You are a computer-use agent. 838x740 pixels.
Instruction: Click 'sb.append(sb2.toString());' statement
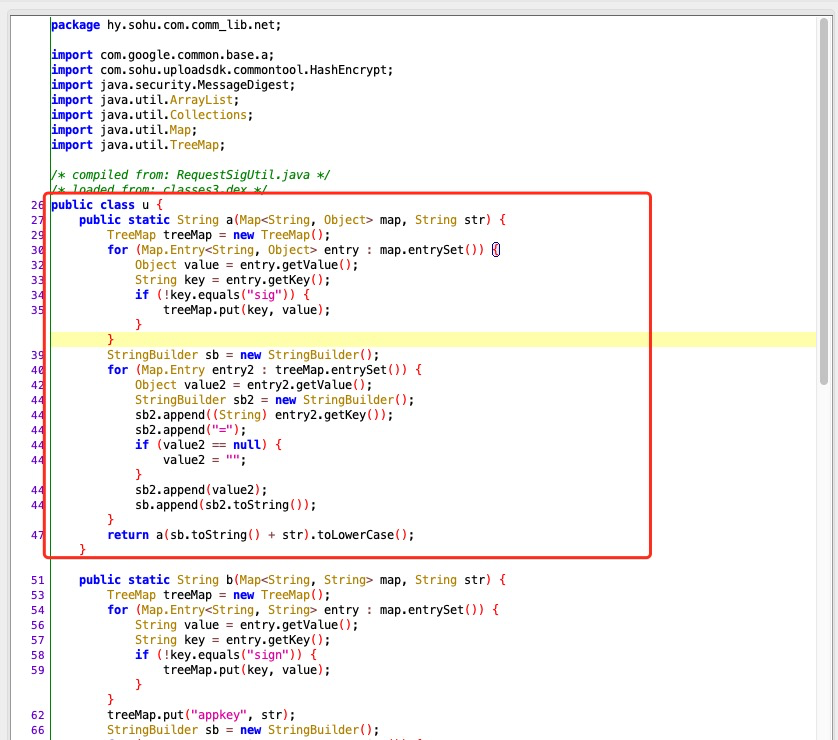click(226, 505)
